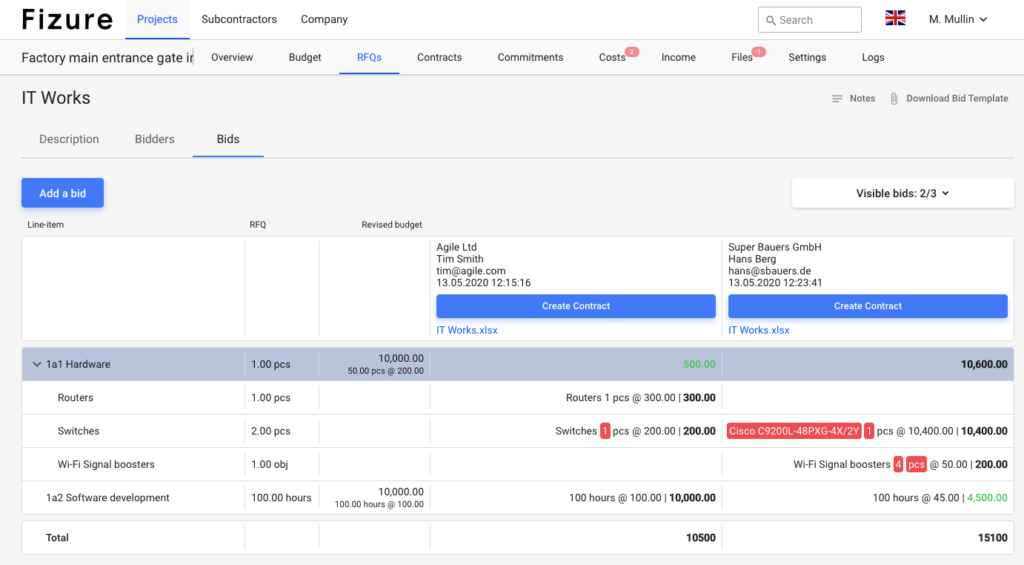The height and width of the screenshot is (565, 1024).
Task: Select the Bids sub-tab
Action: pos(228,139)
